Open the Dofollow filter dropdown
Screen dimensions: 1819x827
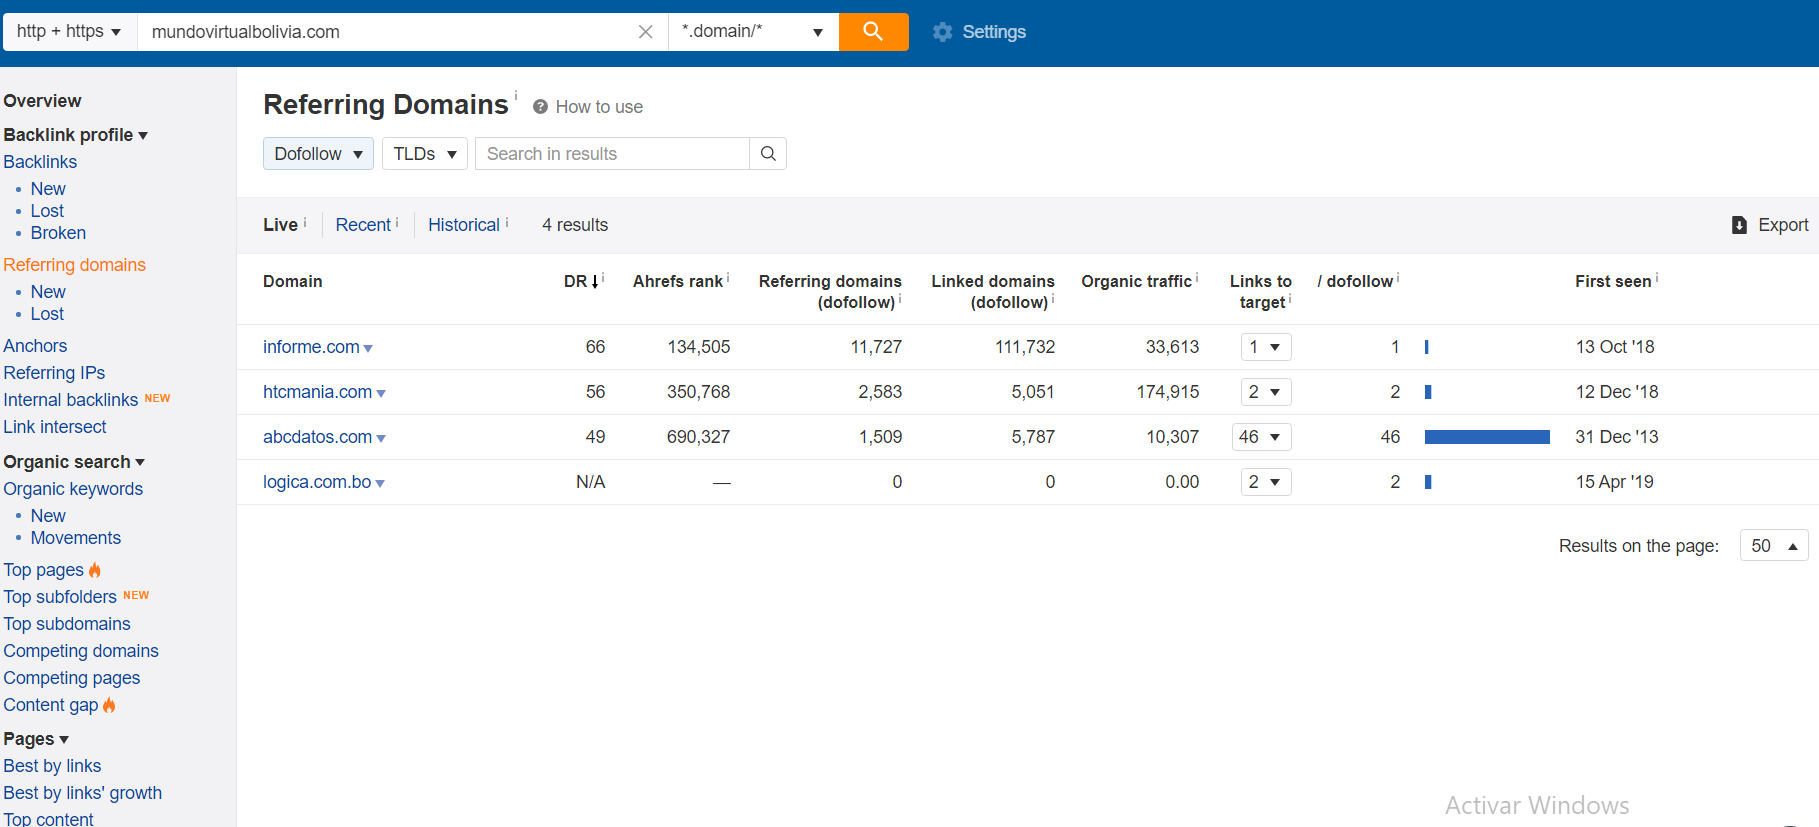[x=318, y=154]
